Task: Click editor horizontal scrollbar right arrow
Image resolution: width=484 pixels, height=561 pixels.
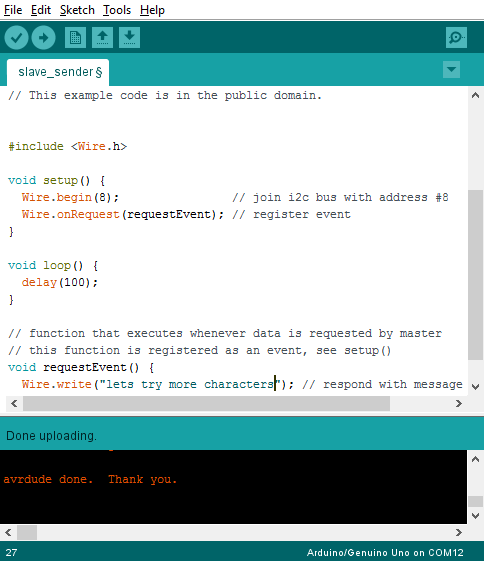Action: pyautogui.click(x=459, y=404)
